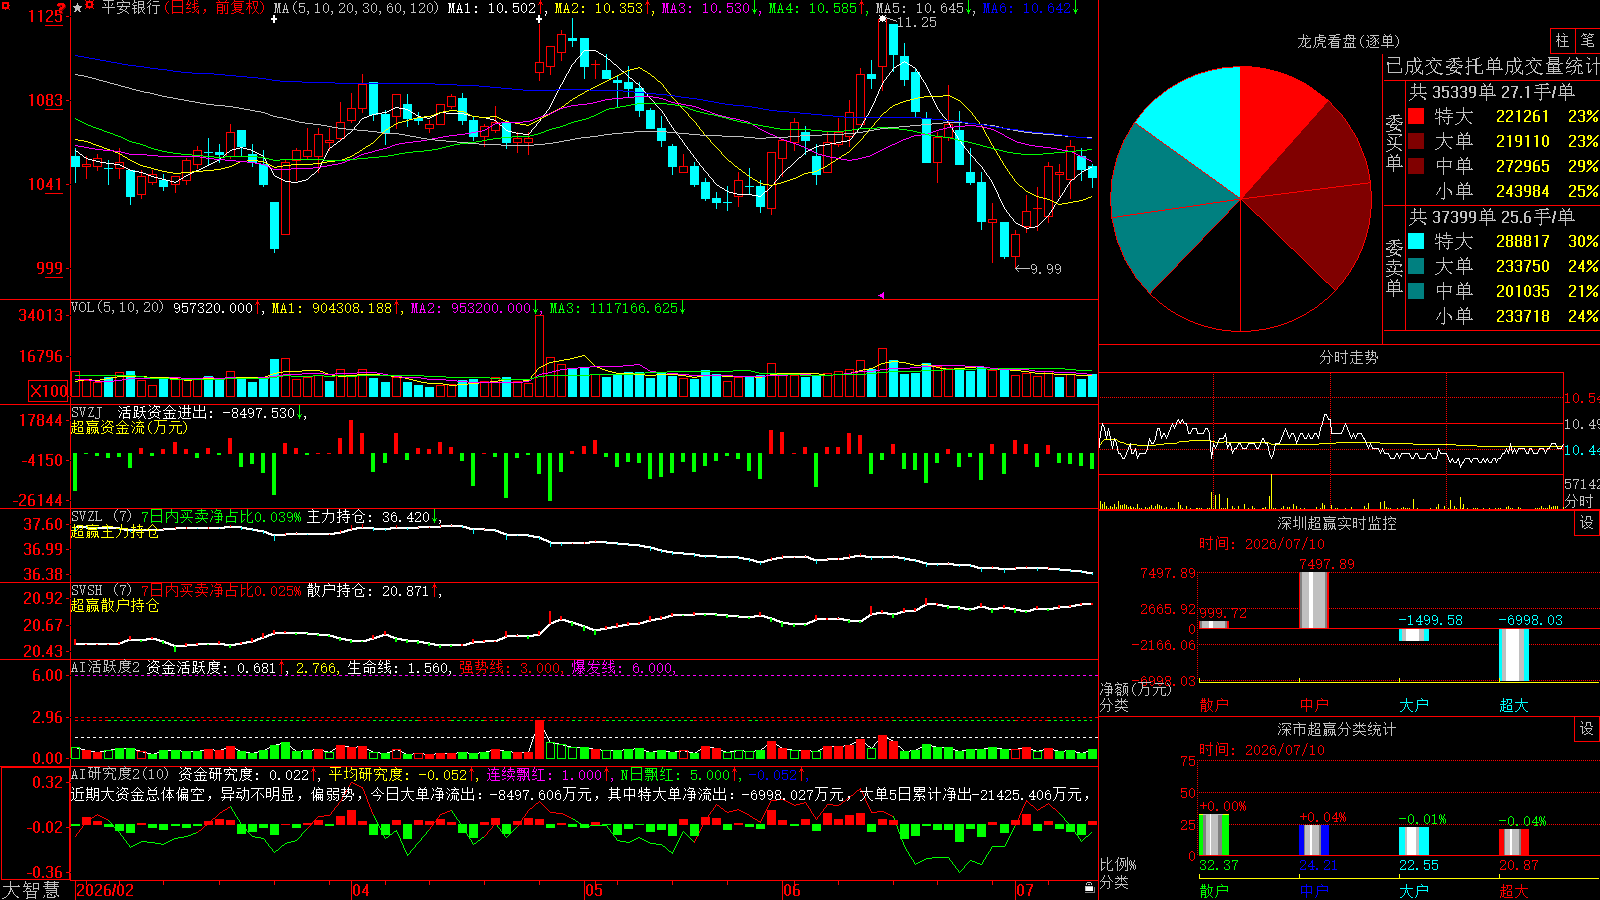Switch order statistics to 笔 mode
Screen dimensions: 1600x900
coord(1588,40)
